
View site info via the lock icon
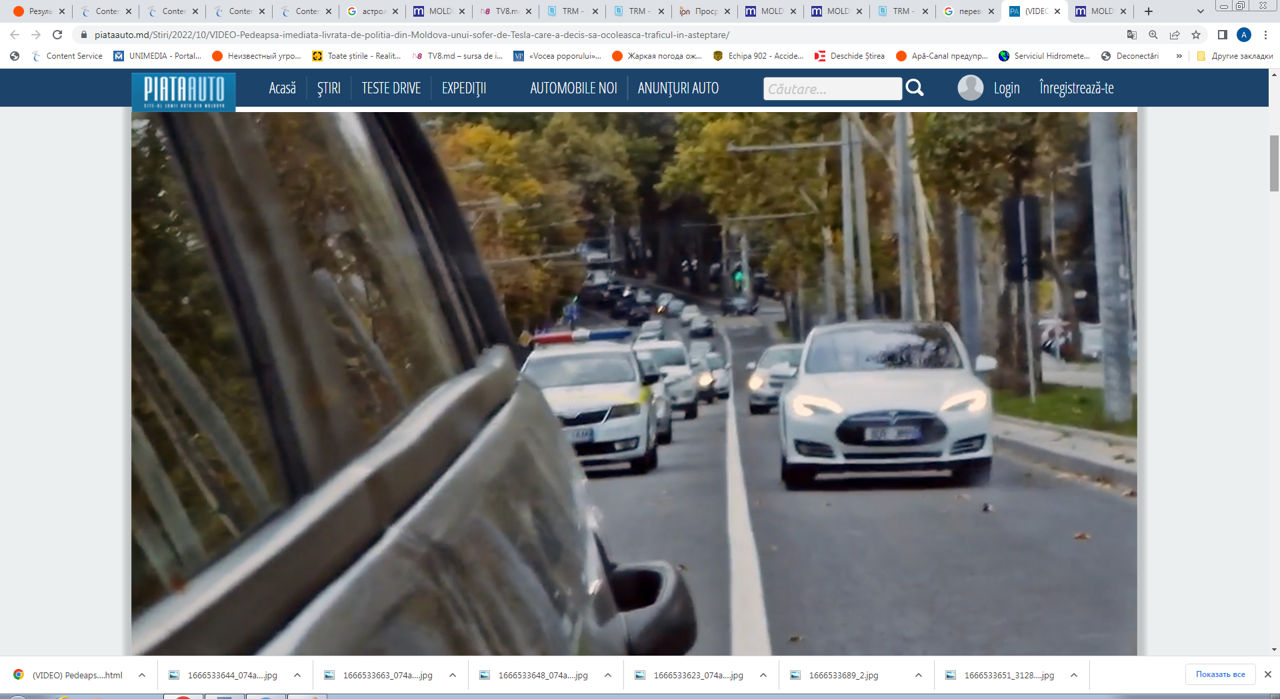coord(84,34)
